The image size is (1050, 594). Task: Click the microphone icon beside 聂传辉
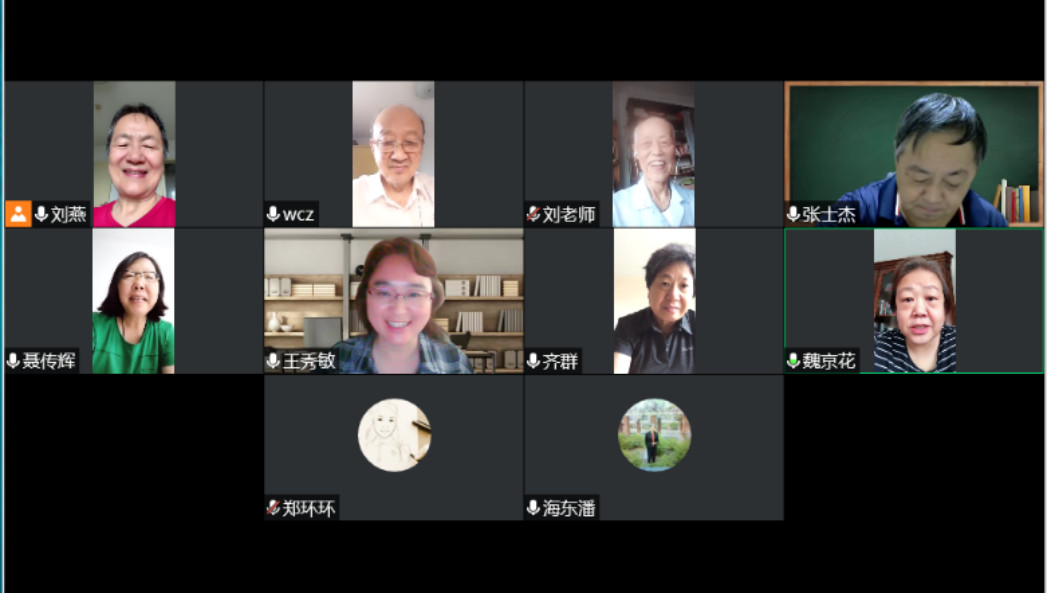click(x=13, y=361)
